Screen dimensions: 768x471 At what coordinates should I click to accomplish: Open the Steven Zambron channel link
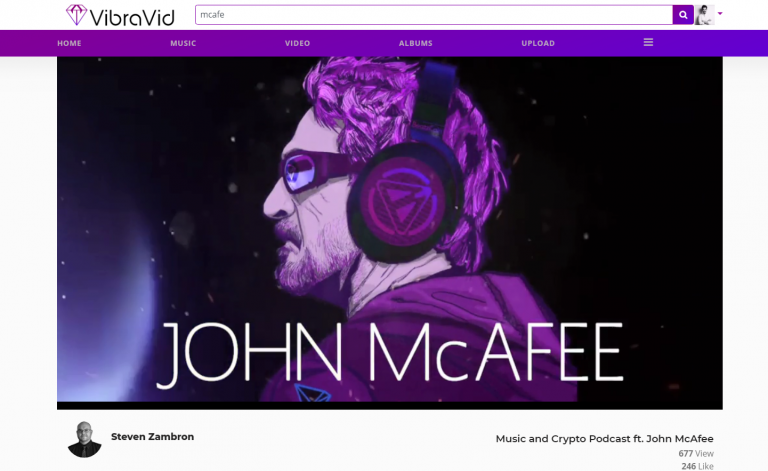152,437
